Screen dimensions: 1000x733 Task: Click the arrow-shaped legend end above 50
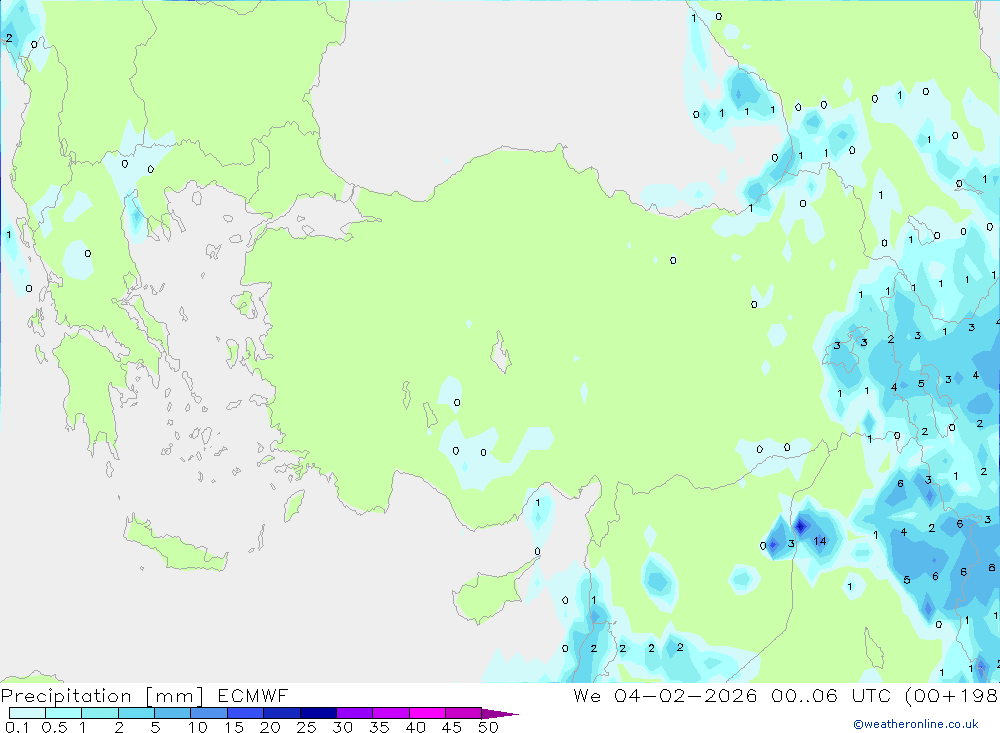click(499, 713)
